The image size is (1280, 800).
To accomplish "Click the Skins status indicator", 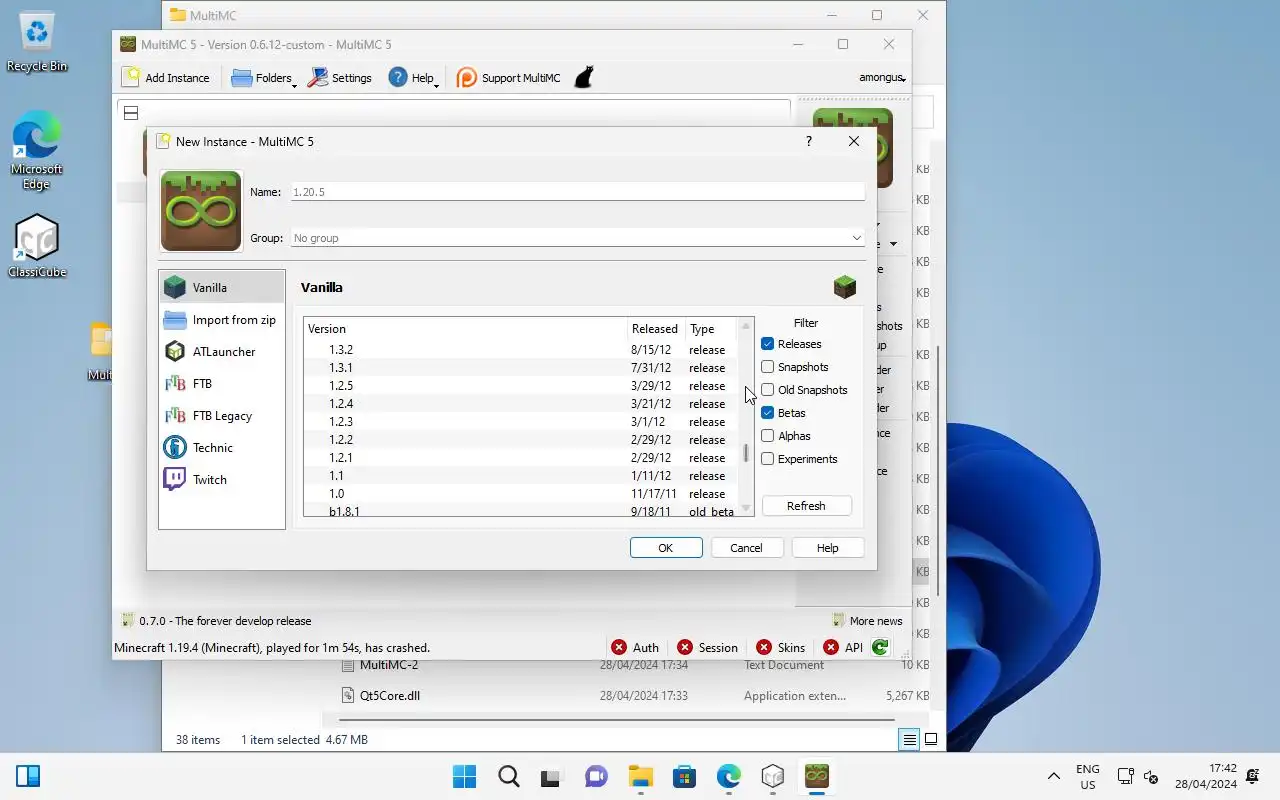I will tap(780, 648).
